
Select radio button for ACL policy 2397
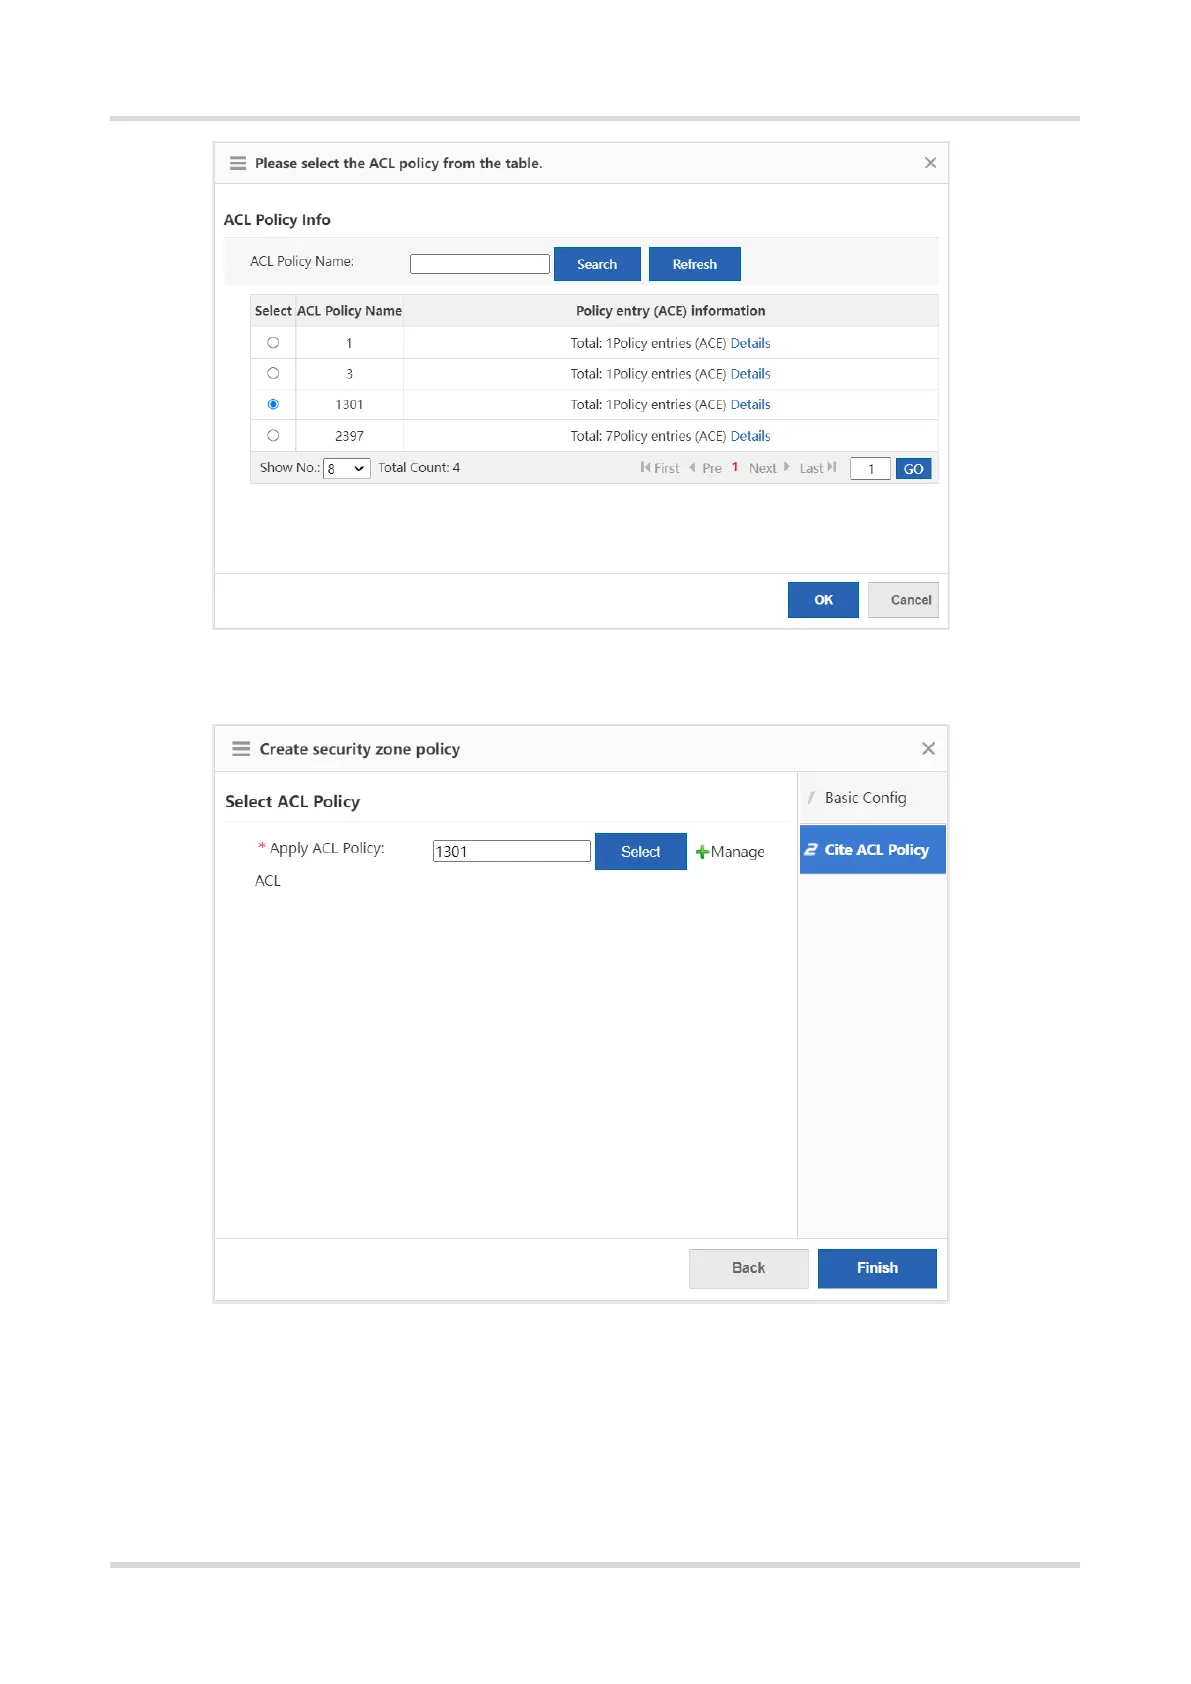pyautogui.click(x=273, y=436)
